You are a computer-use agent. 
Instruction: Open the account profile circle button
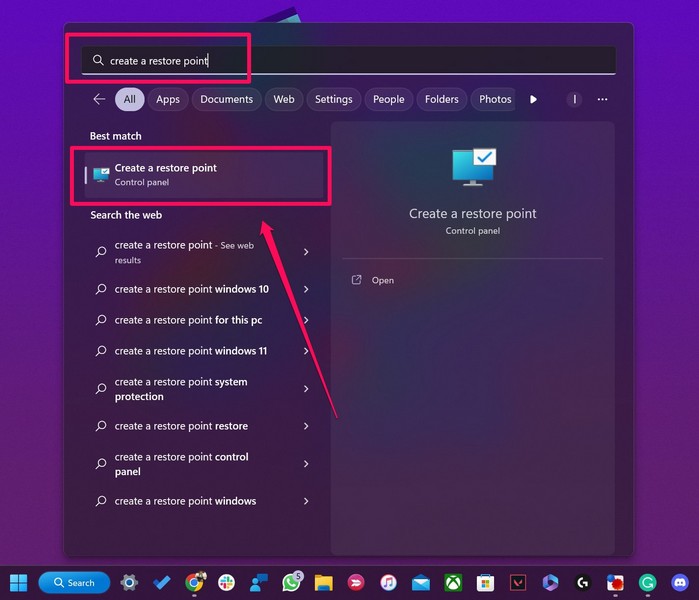(574, 99)
